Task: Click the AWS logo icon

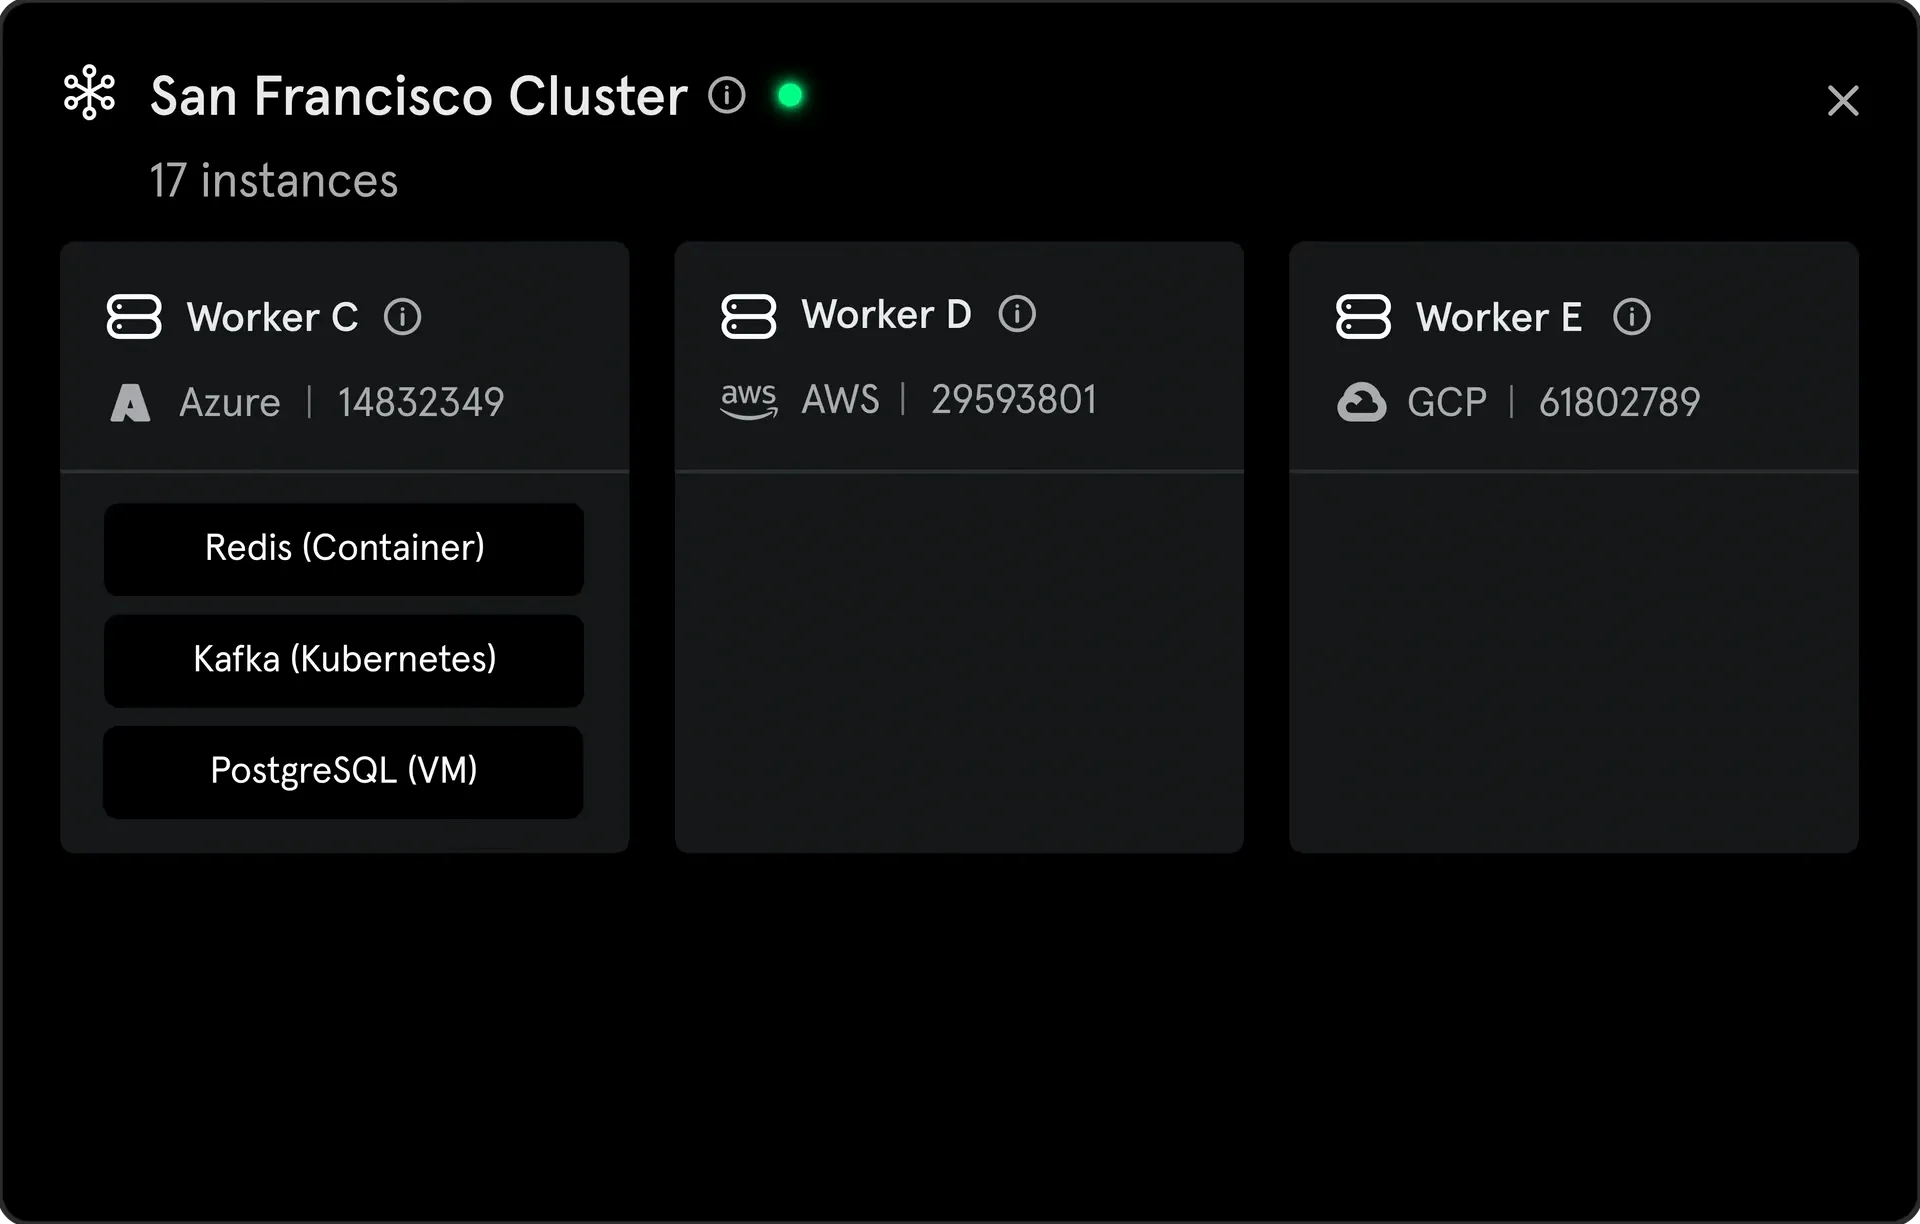Action: [749, 400]
